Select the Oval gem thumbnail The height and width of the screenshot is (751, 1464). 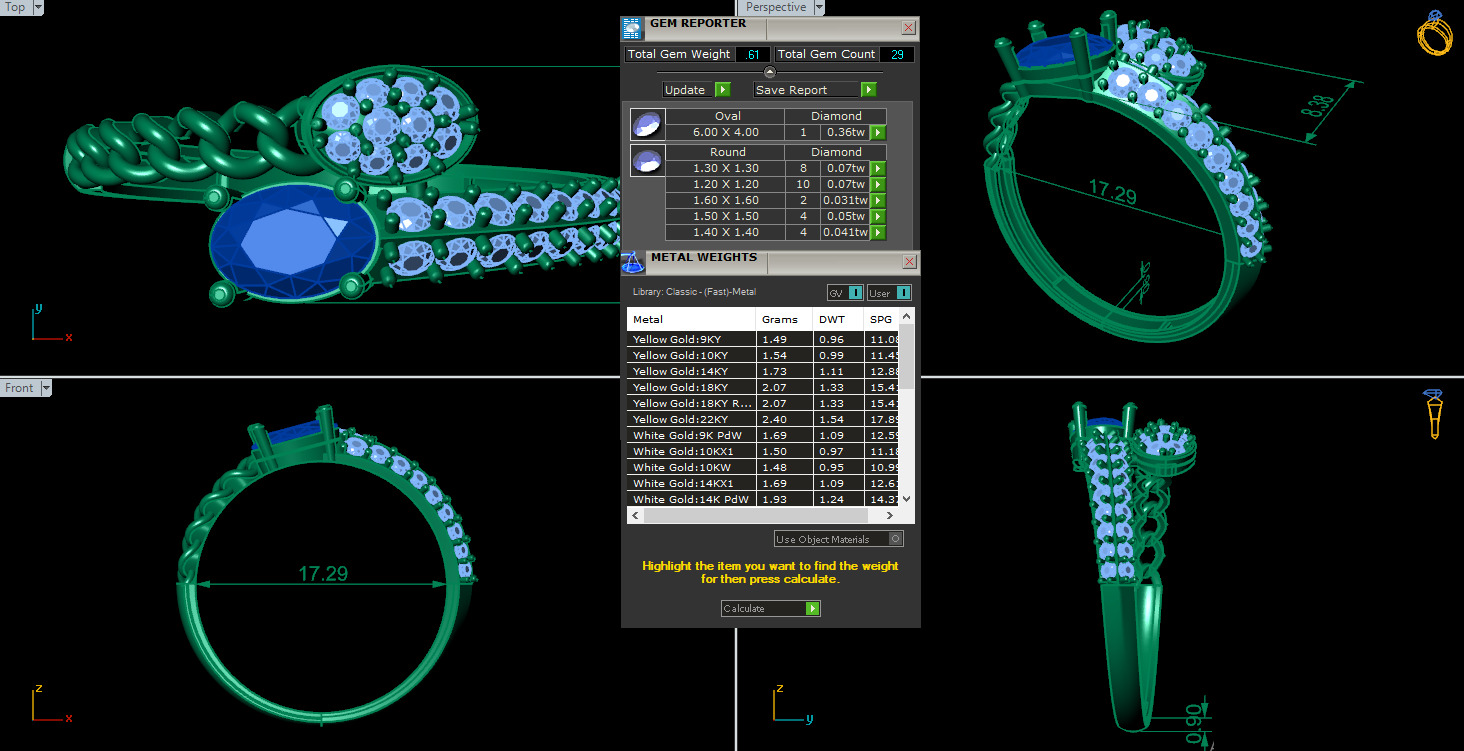[x=647, y=124]
